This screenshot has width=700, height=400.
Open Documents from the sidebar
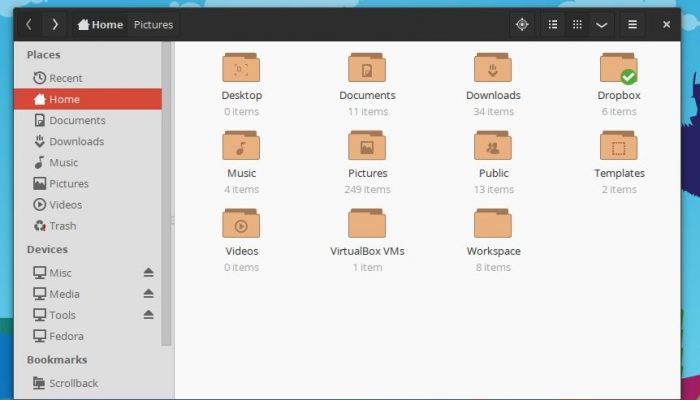point(88,120)
